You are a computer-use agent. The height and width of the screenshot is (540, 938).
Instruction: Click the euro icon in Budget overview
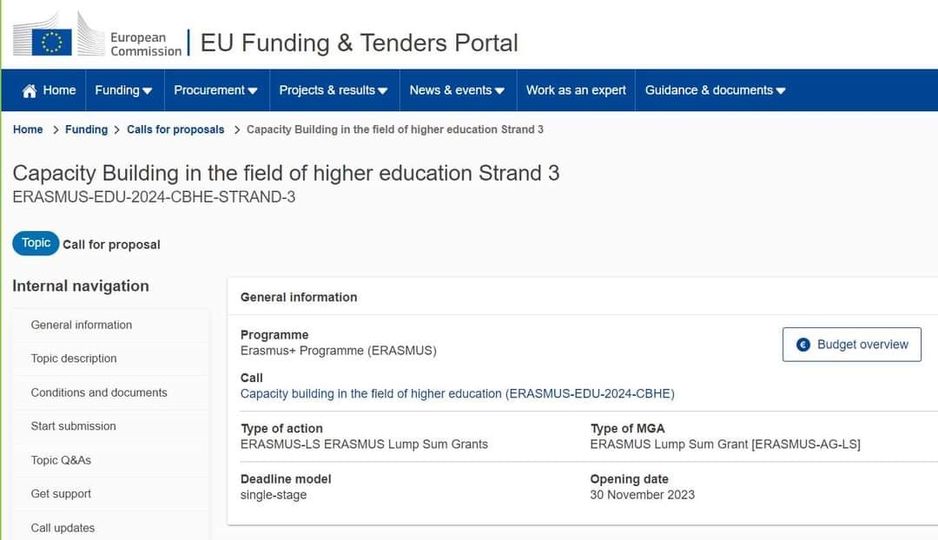803,344
